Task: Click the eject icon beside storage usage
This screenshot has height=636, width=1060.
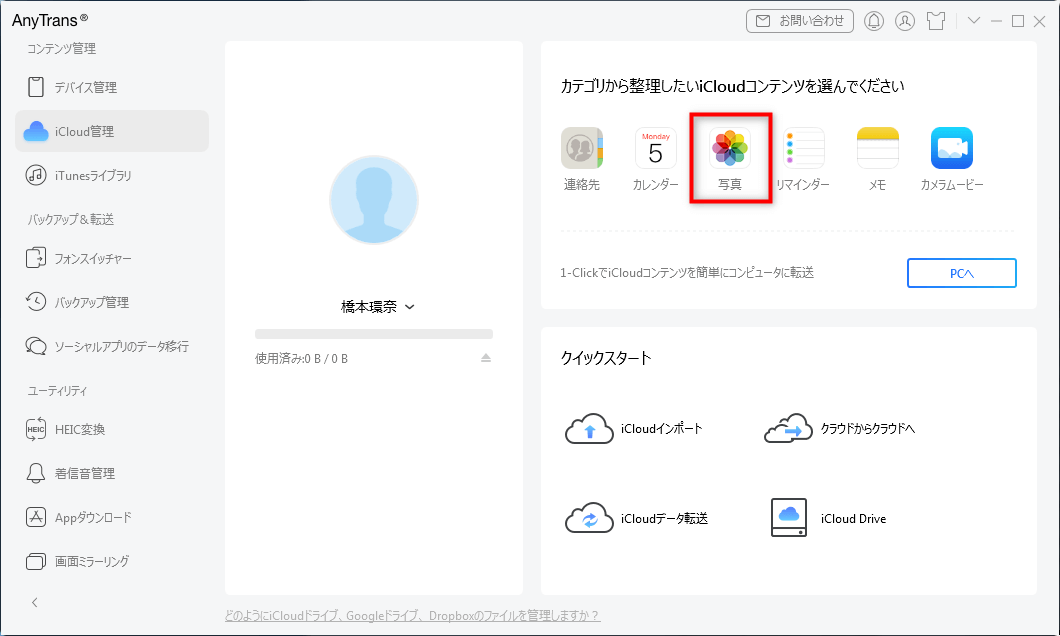Action: coord(486,358)
